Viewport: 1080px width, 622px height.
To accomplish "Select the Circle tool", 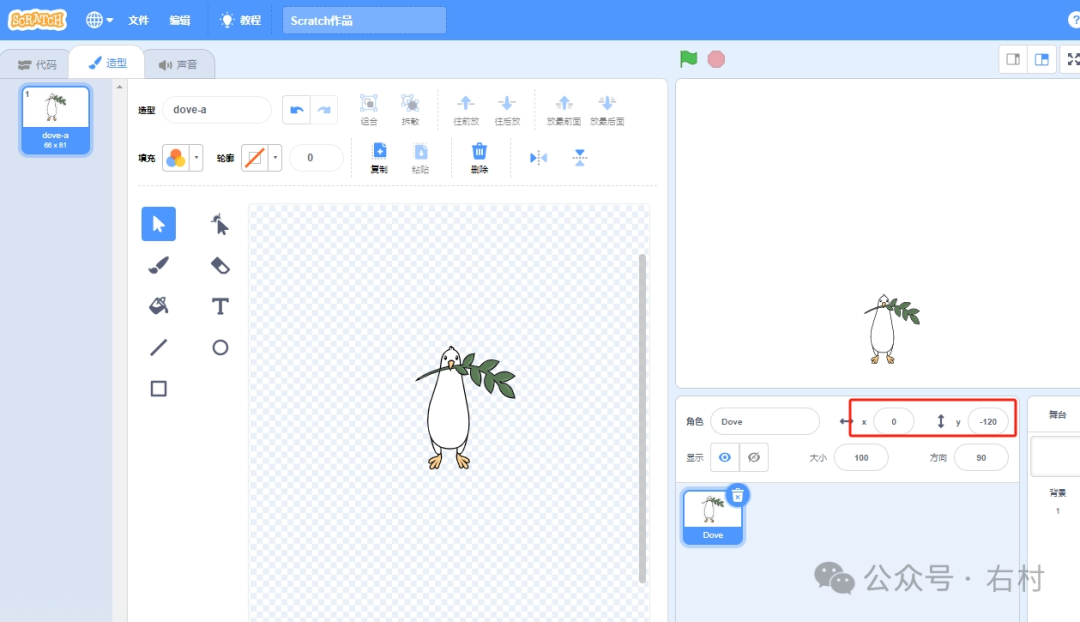I will [220, 347].
